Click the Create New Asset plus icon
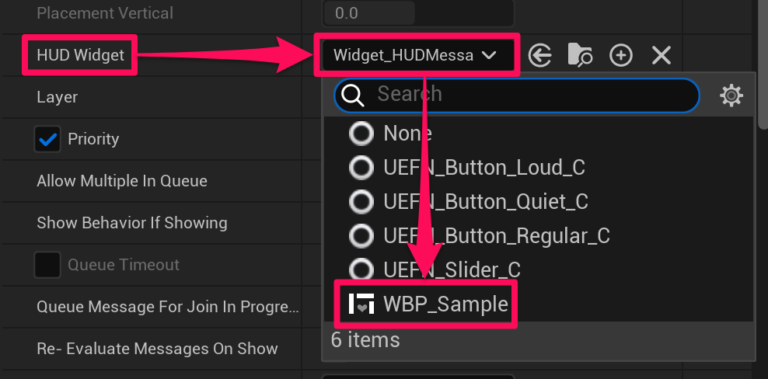This screenshot has height=379, width=768. pyautogui.click(x=621, y=55)
